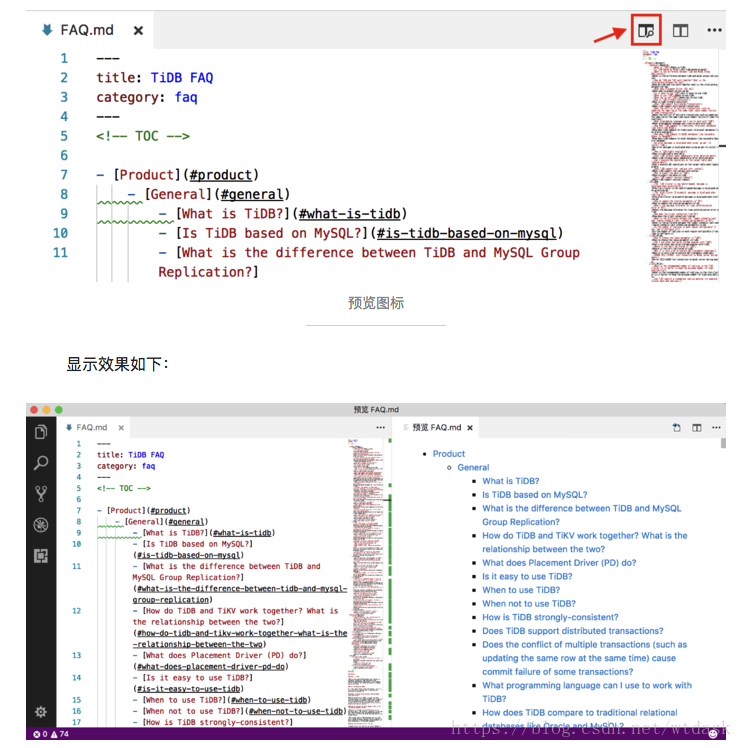Open 'When not to use TiDB?' preview link
The width and height of the screenshot is (742, 748).
[x=529, y=603]
